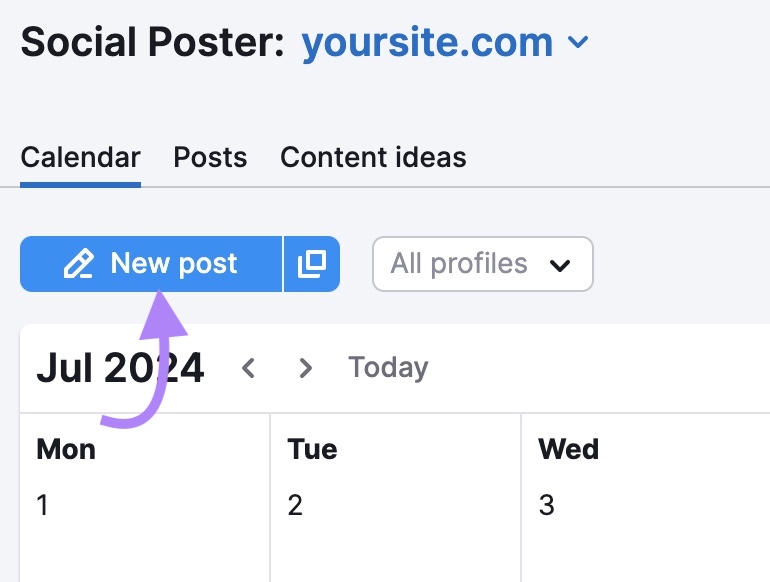Click the overlapping-squares icon beside New post
The width and height of the screenshot is (770, 582).
coord(312,264)
